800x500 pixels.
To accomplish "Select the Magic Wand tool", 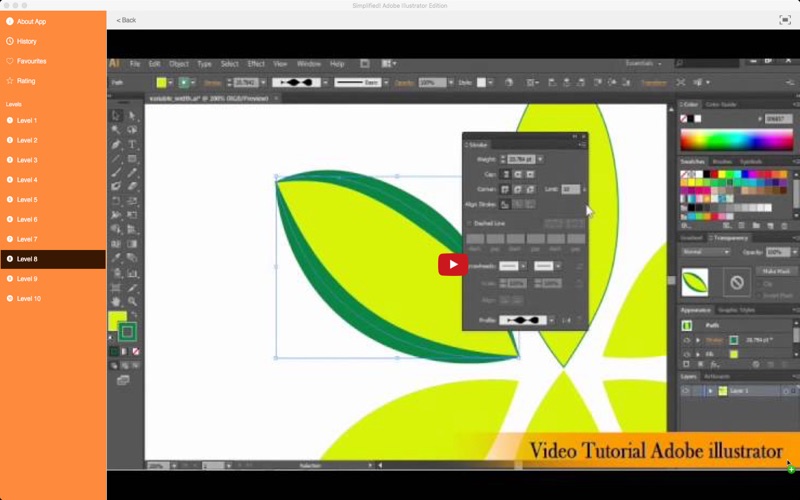I will [116, 130].
